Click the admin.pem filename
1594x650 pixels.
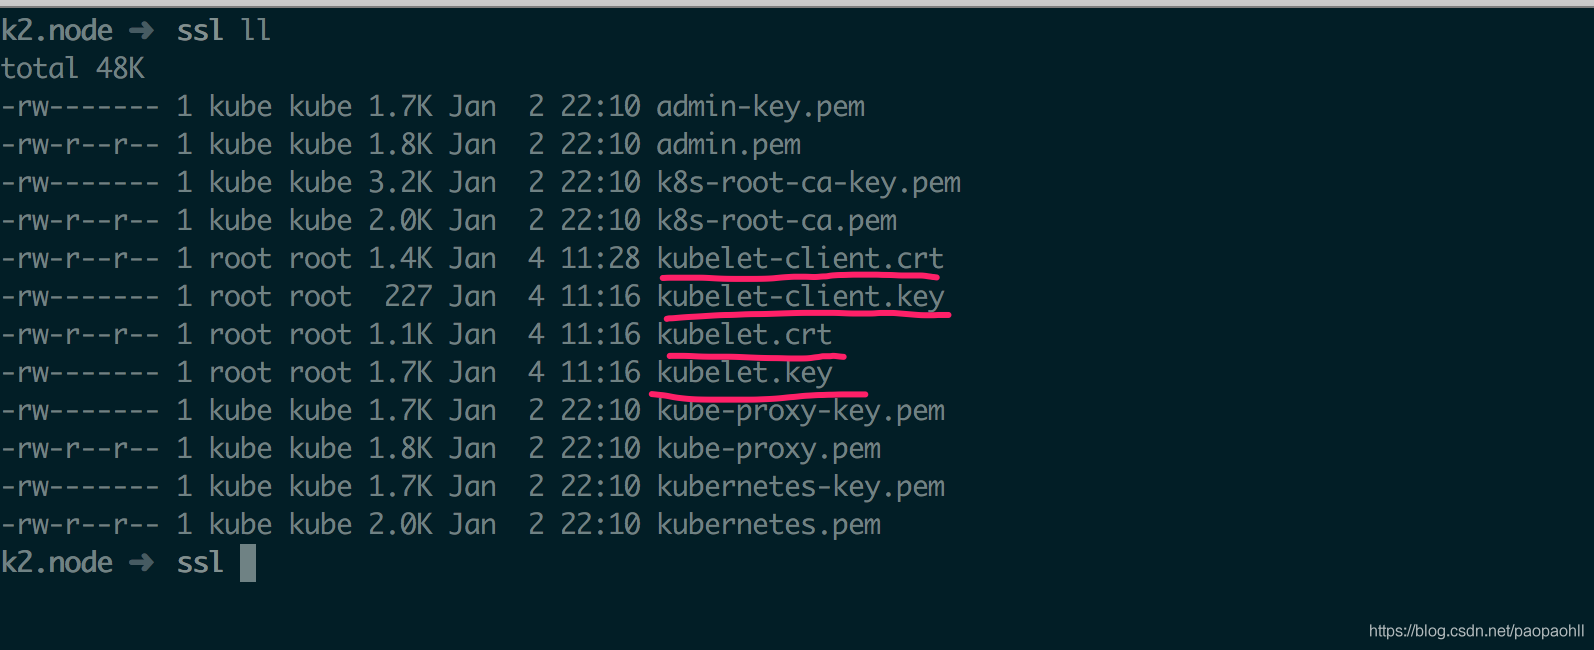(729, 144)
